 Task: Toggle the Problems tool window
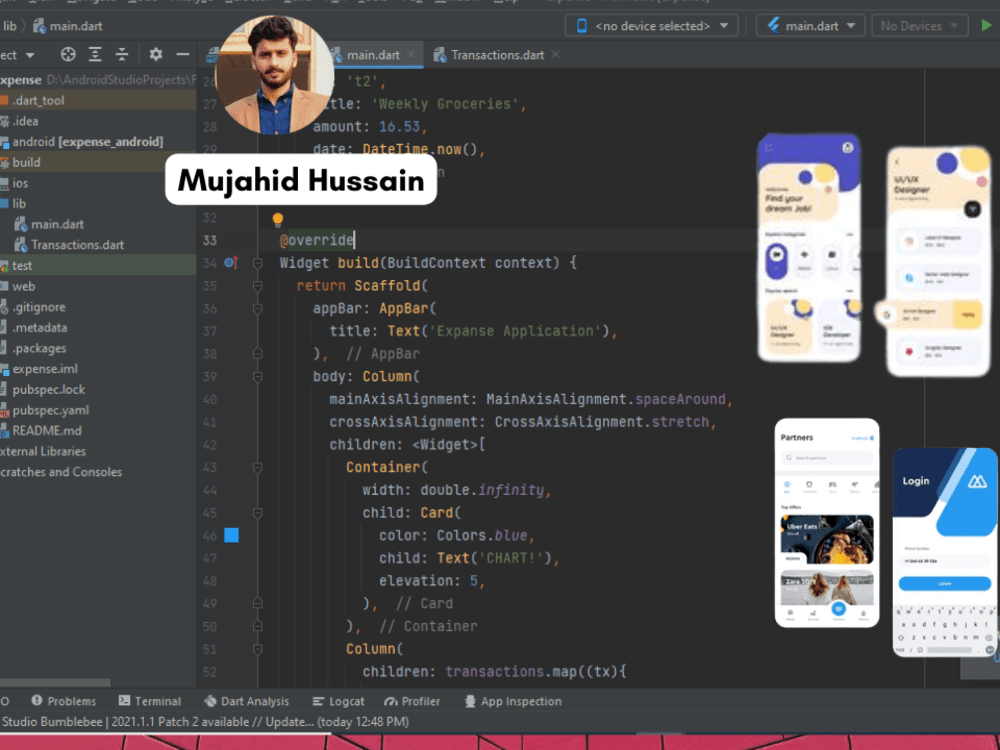coord(64,701)
